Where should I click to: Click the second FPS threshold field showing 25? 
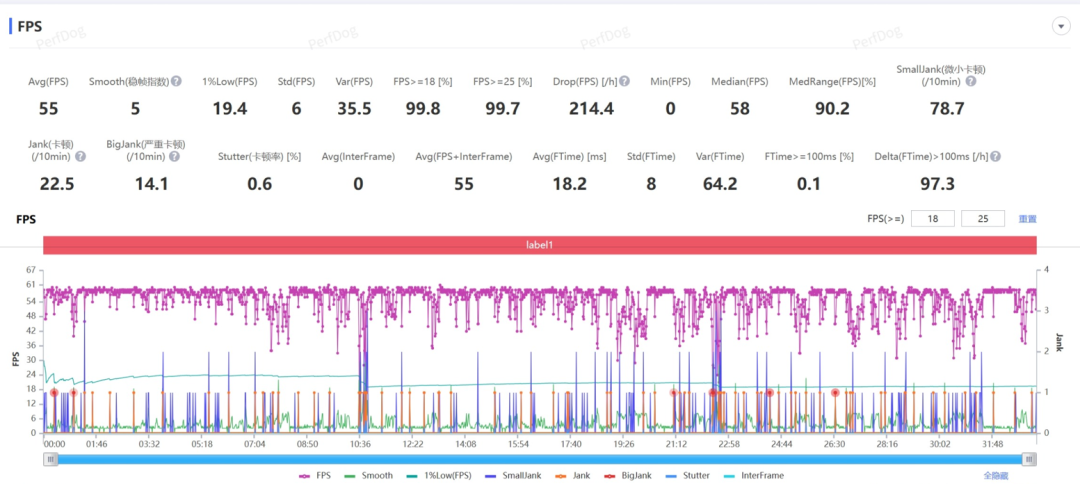click(983, 219)
